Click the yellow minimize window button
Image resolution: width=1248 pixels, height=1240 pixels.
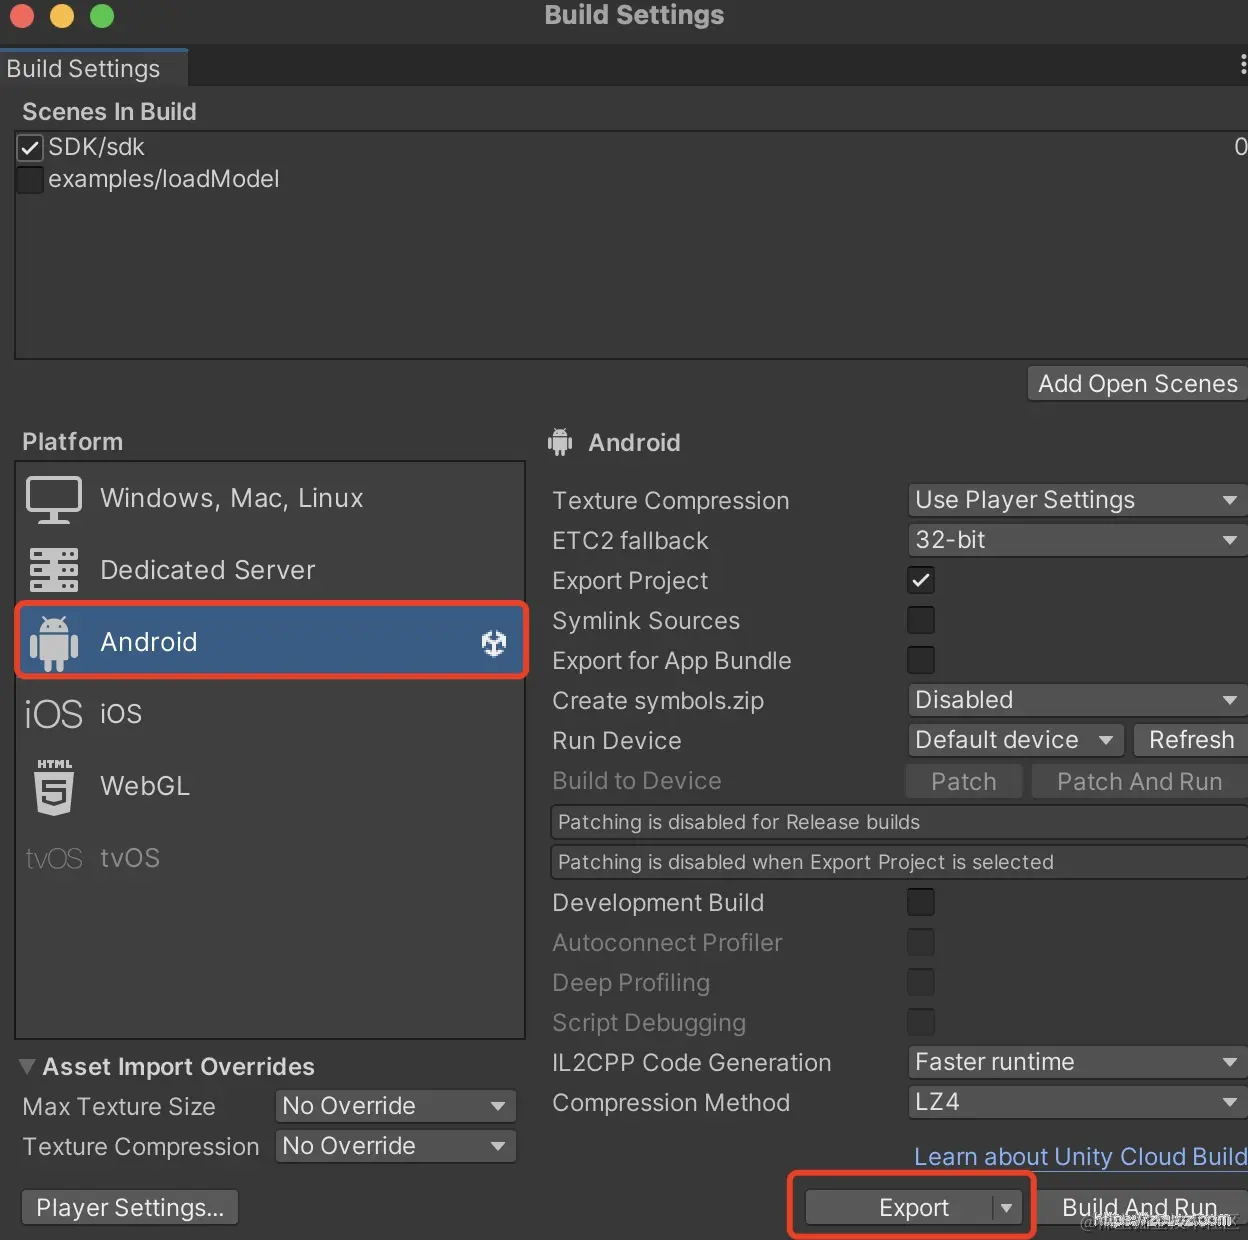point(62,16)
